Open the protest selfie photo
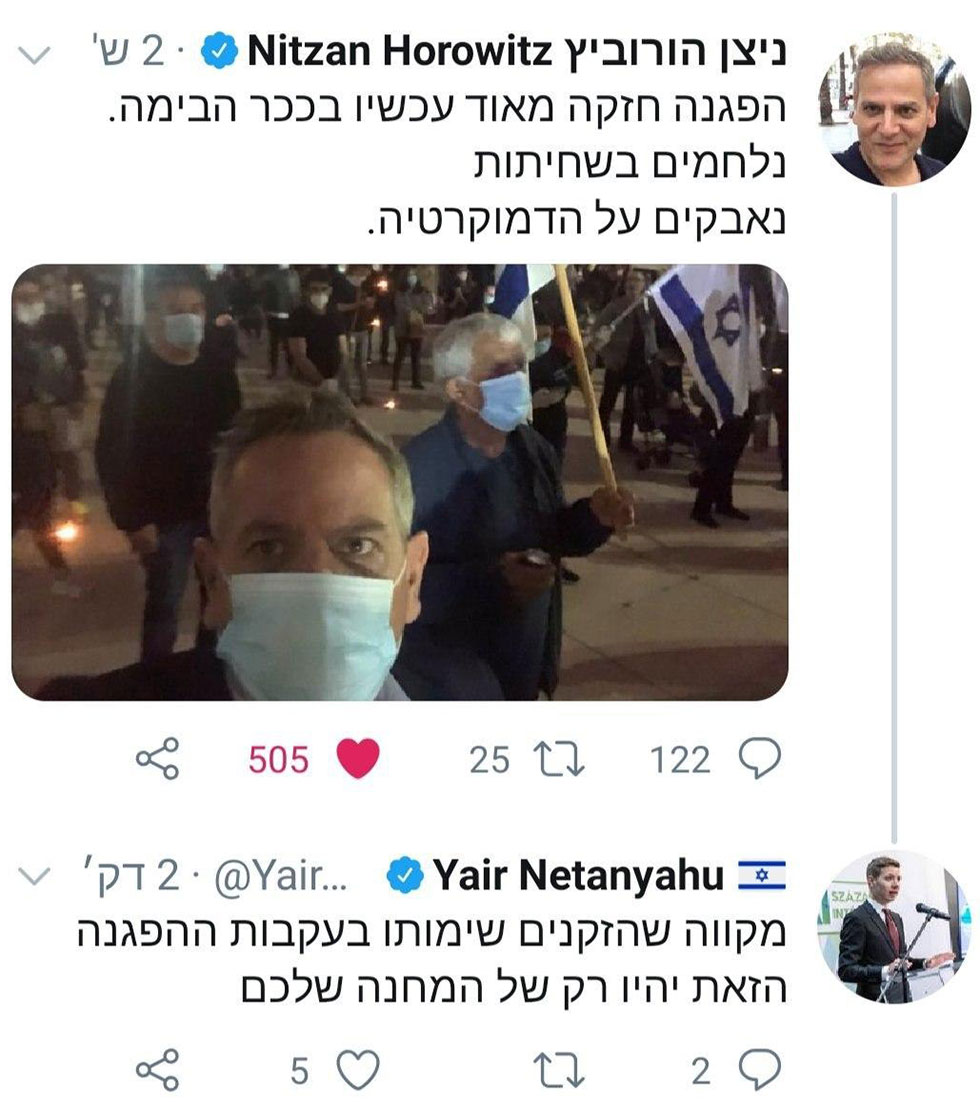The height and width of the screenshot is (1113, 980). pyautogui.click(x=400, y=483)
